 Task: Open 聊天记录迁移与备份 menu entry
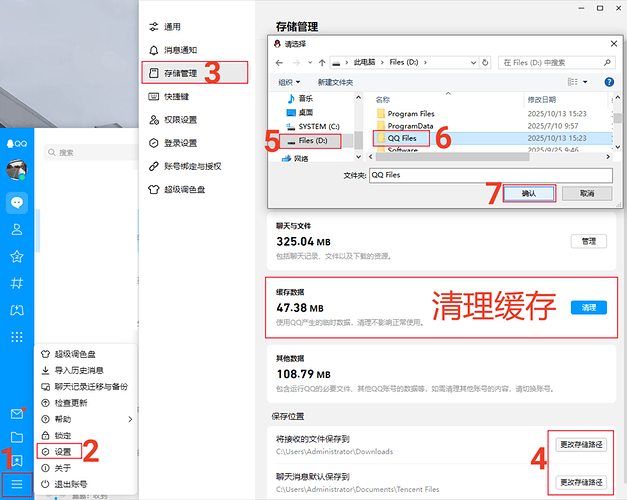click(x=86, y=387)
